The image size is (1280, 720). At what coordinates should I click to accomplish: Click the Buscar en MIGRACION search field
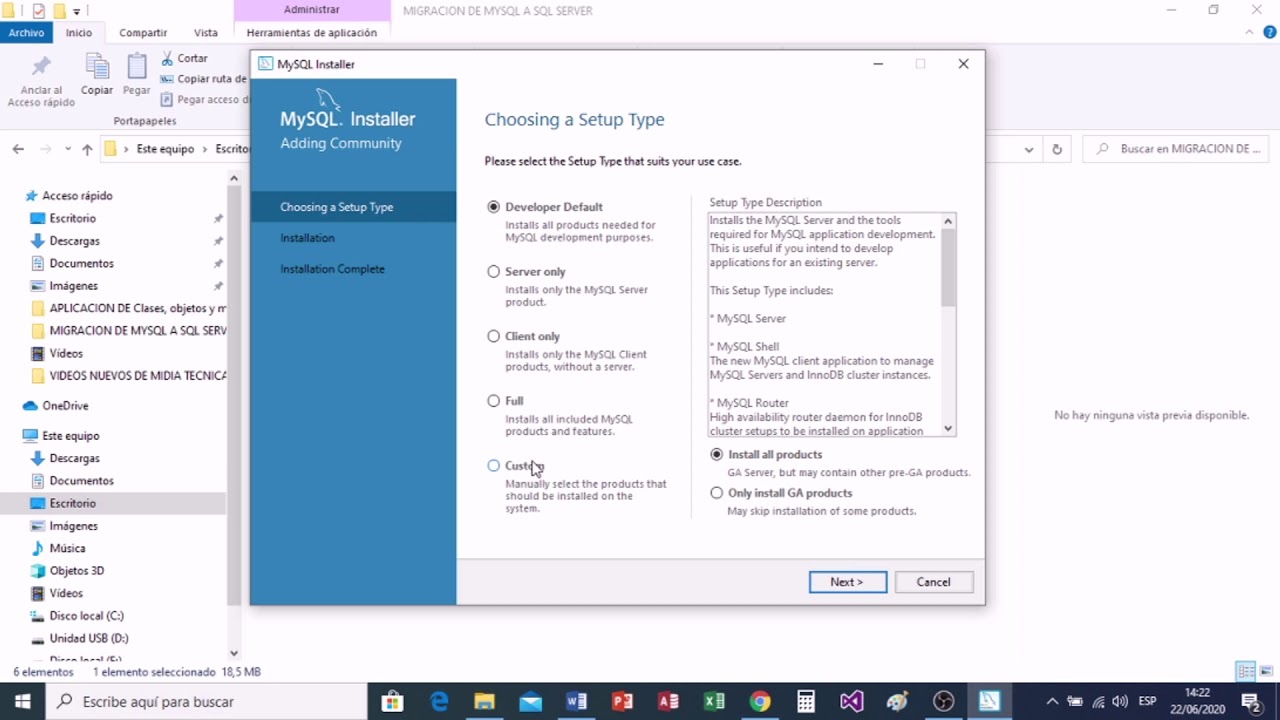click(1177, 149)
